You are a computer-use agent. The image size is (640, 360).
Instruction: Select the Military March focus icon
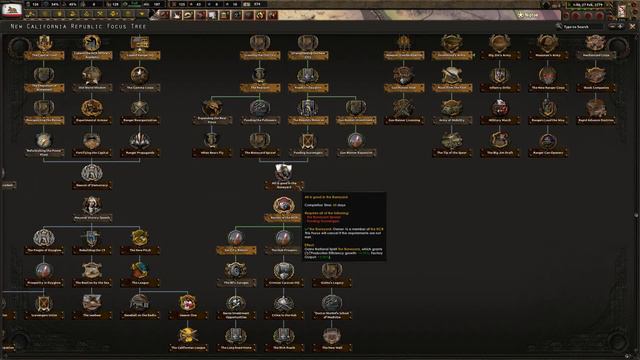(x=500, y=108)
